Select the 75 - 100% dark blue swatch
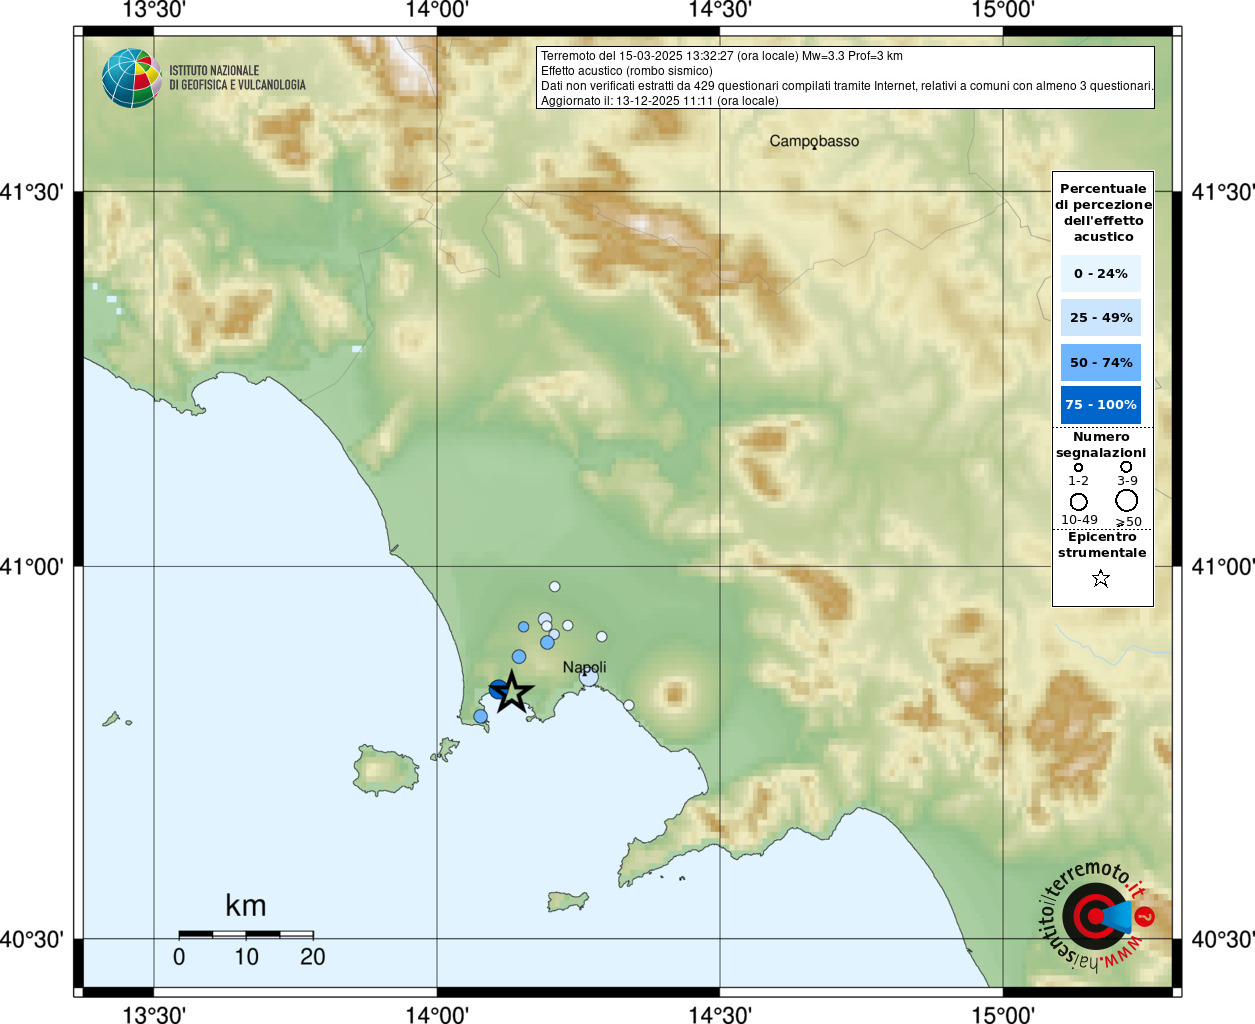This screenshot has width=1255, height=1024. tap(1100, 405)
